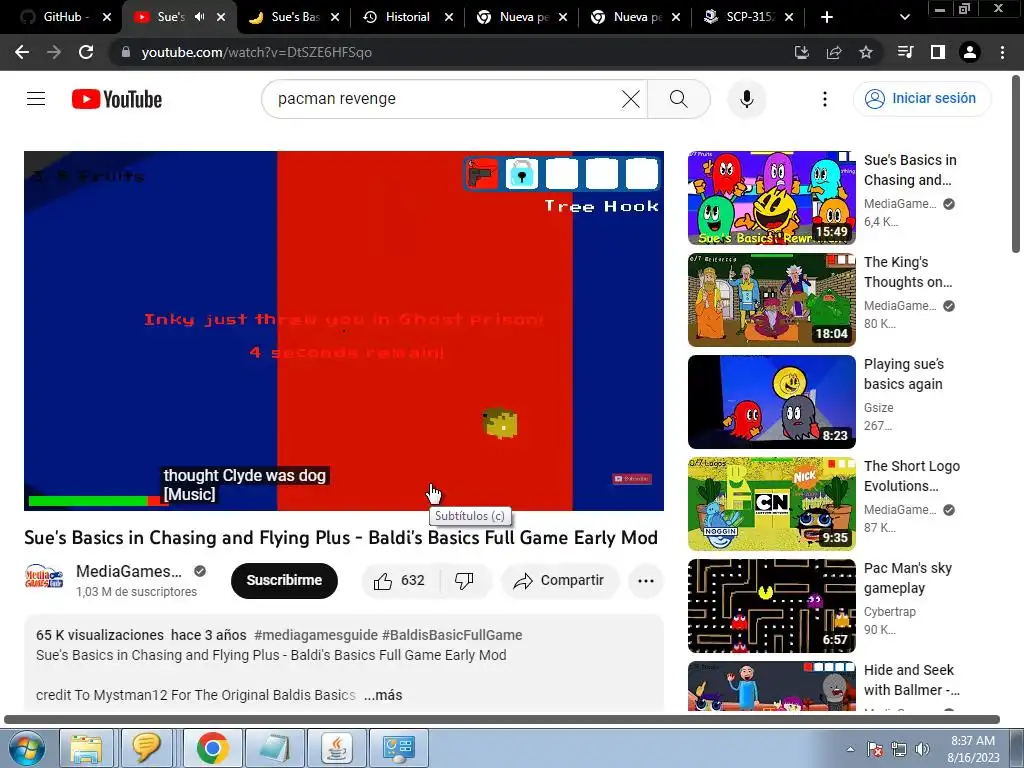Open Sue's Basics in Chasing 15:49 thumbnail
The height and width of the screenshot is (768, 1024).
click(771, 198)
